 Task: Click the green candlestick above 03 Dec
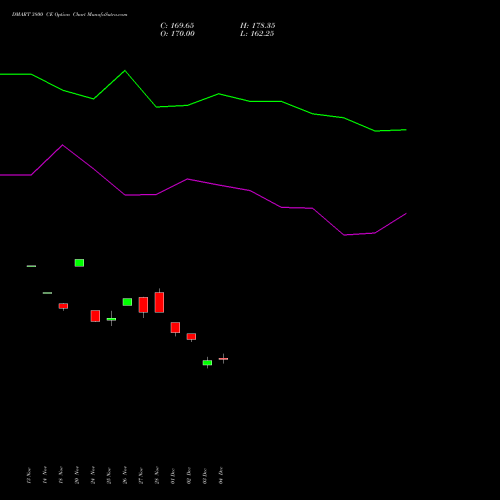tap(207, 362)
